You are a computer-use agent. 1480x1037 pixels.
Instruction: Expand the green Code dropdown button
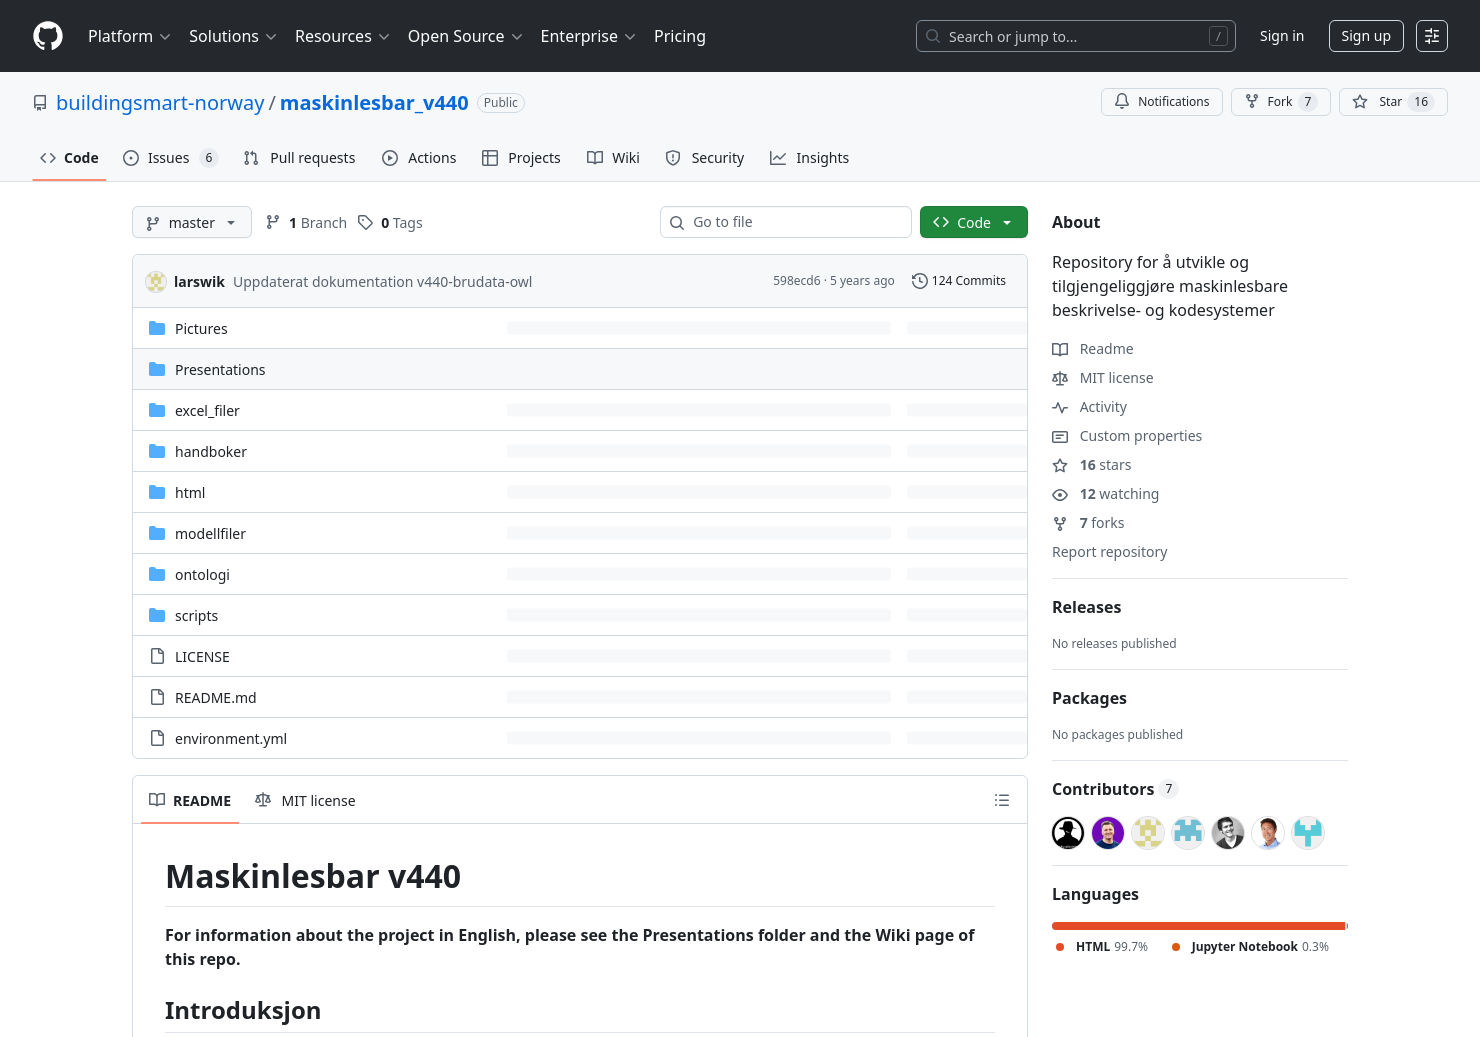tap(973, 223)
